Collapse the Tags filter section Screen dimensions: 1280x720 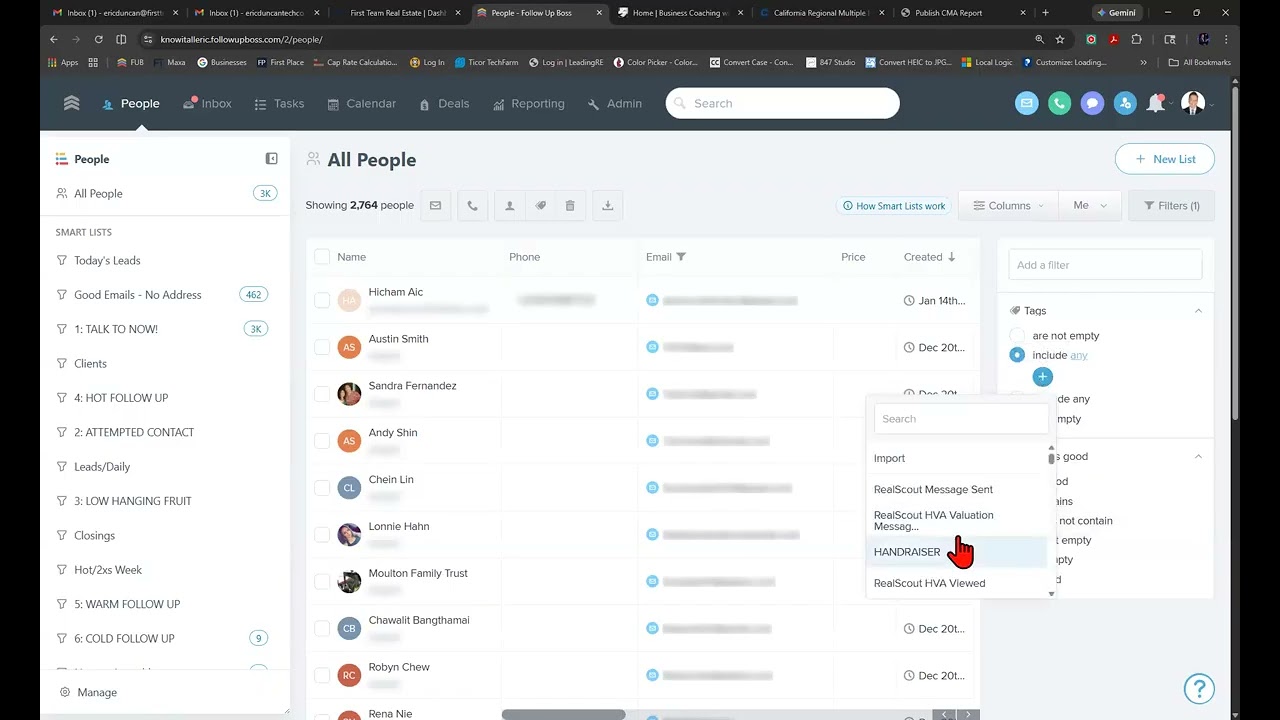click(1198, 311)
